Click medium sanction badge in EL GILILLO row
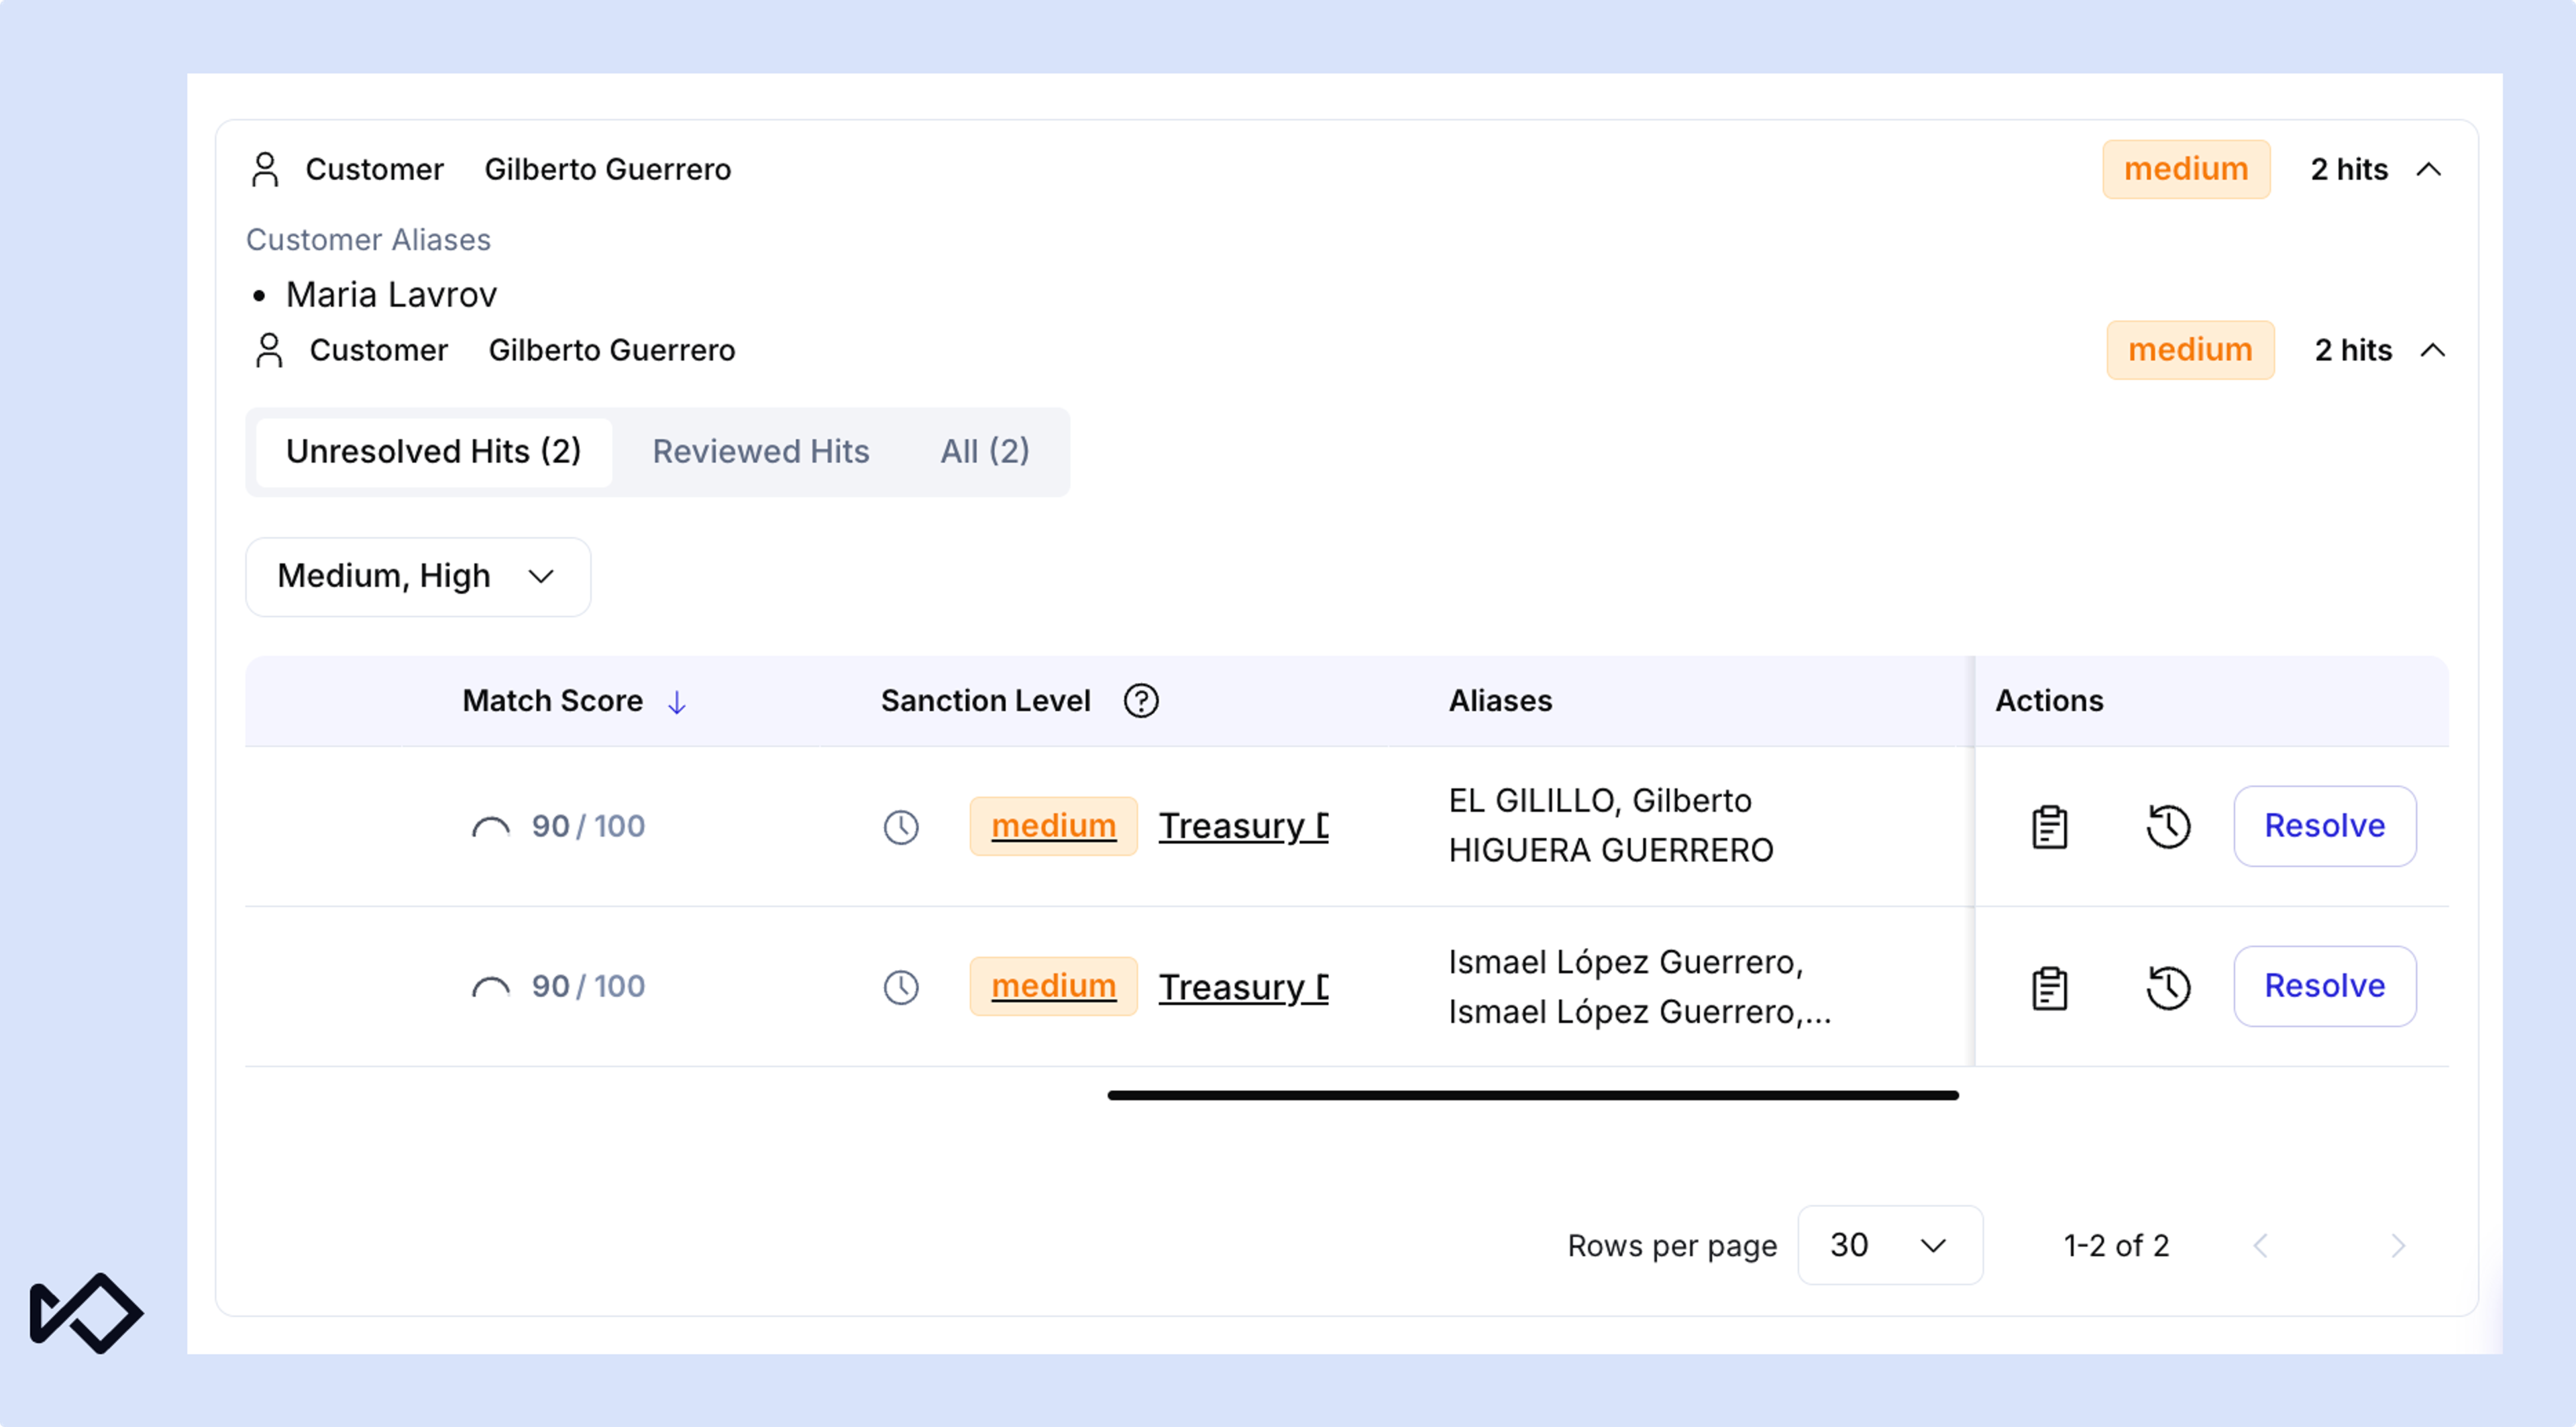This screenshot has width=2576, height=1427. [1053, 826]
